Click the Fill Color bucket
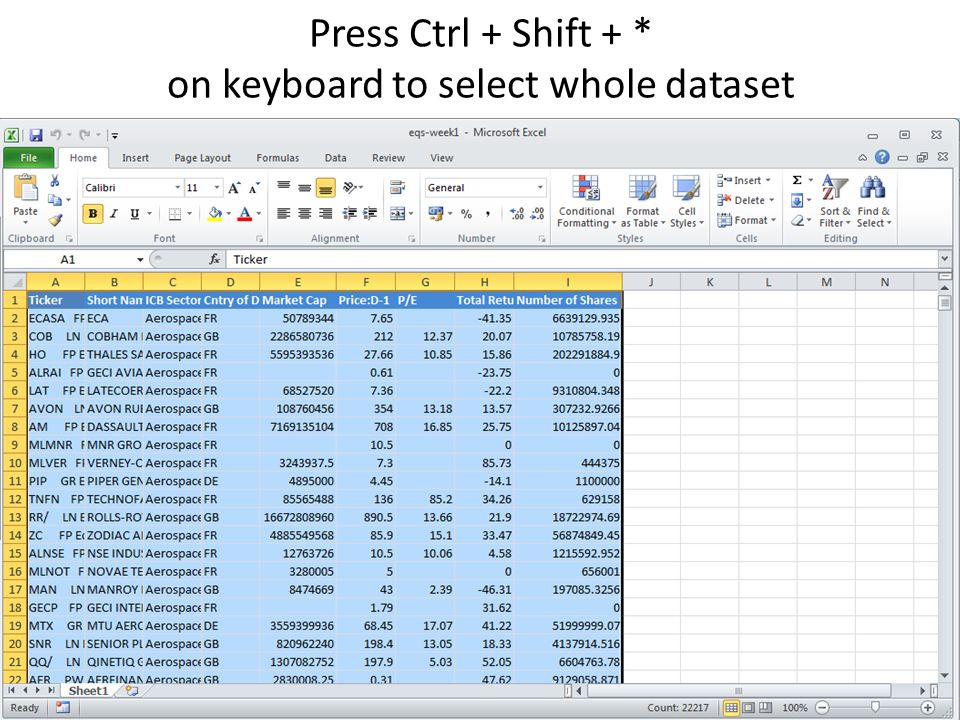This screenshot has width=960, height=720. (x=214, y=214)
